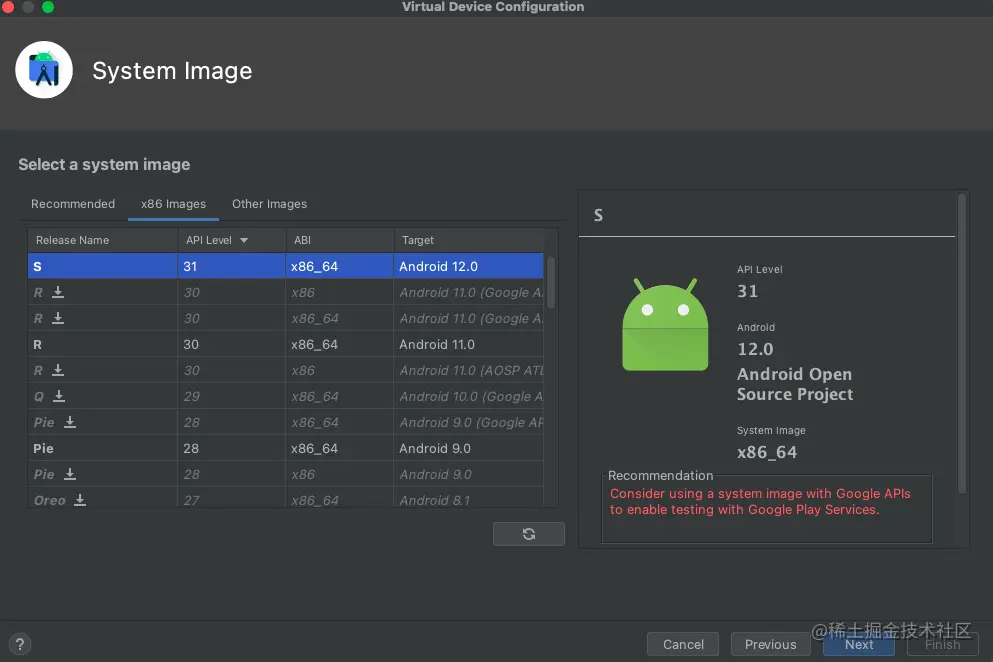Screen dimensions: 993x662
Task: Click the Finish button
Action: click(x=942, y=644)
